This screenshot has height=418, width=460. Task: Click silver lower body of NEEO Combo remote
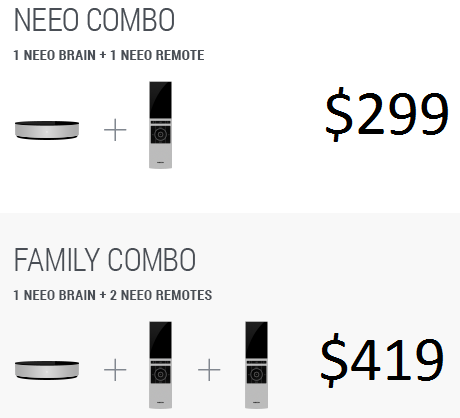160,155
